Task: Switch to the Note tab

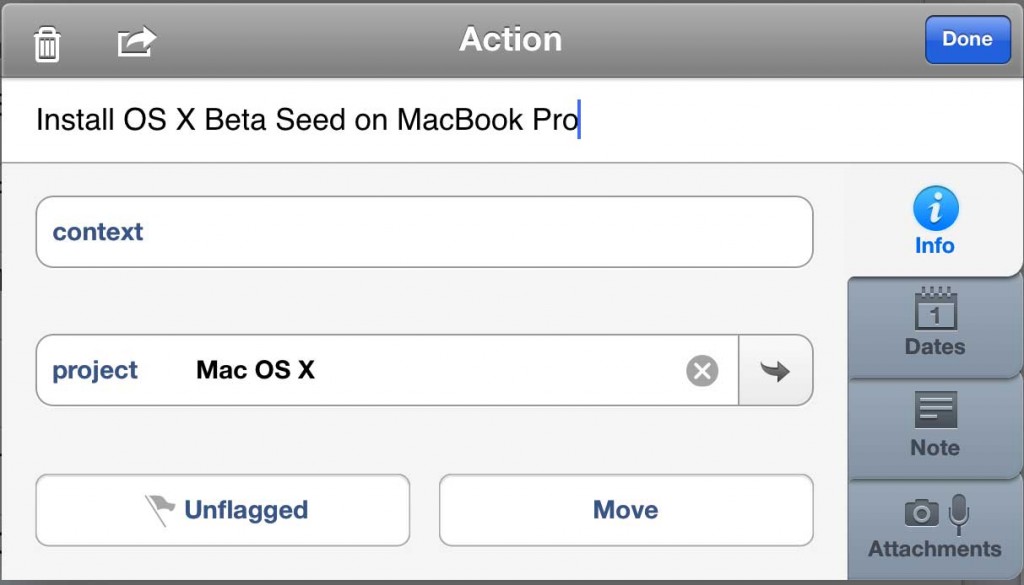Action: (935, 428)
